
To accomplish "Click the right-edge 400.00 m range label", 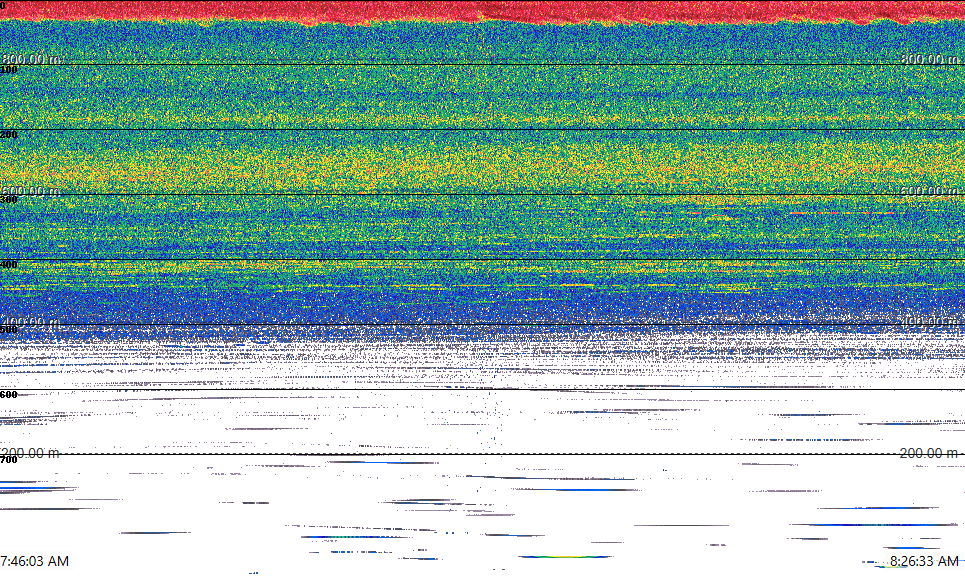I will tap(929, 322).
